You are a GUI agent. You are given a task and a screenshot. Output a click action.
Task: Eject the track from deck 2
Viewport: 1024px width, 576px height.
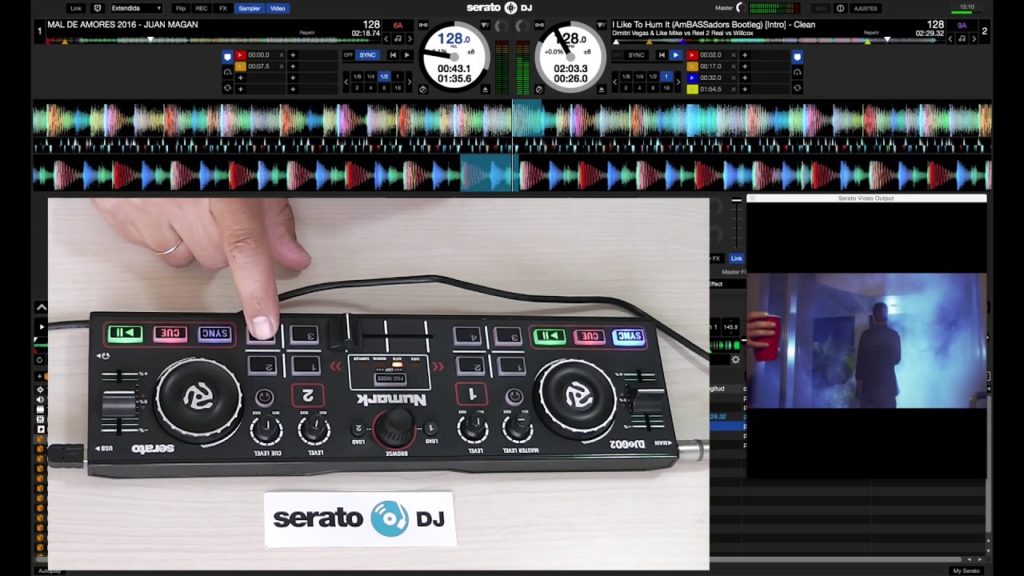601,89
